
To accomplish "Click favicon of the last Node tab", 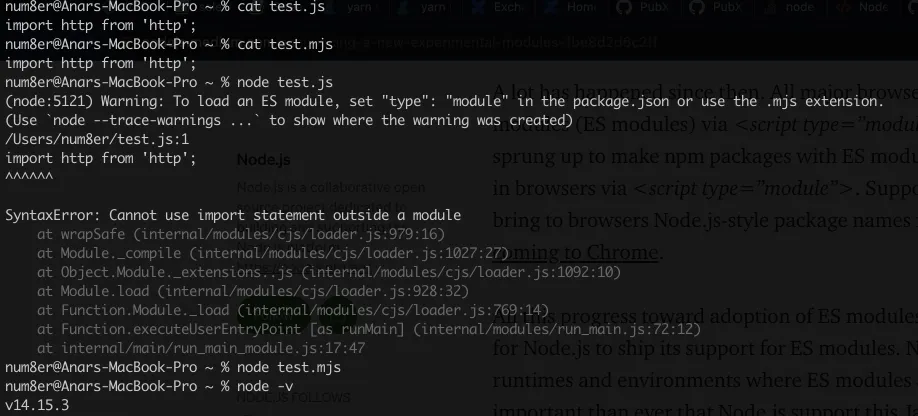I will pyautogui.click(x=843, y=7).
